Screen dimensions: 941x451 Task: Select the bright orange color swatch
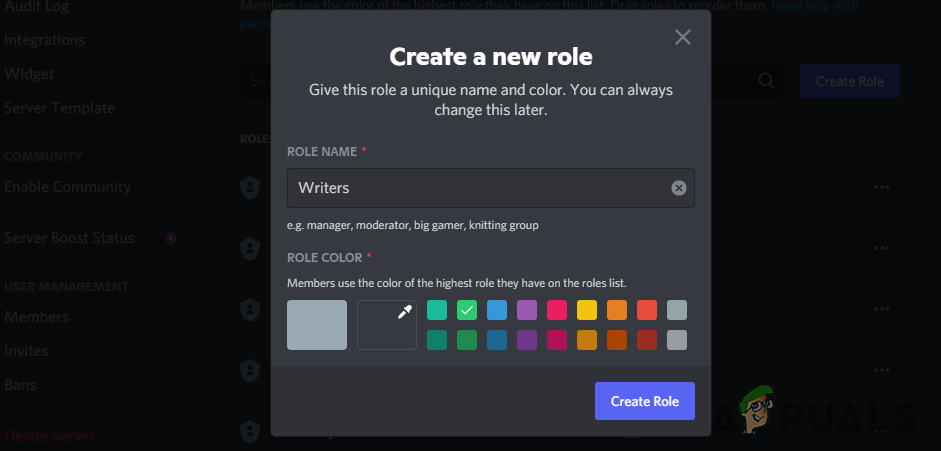[617, 310]
